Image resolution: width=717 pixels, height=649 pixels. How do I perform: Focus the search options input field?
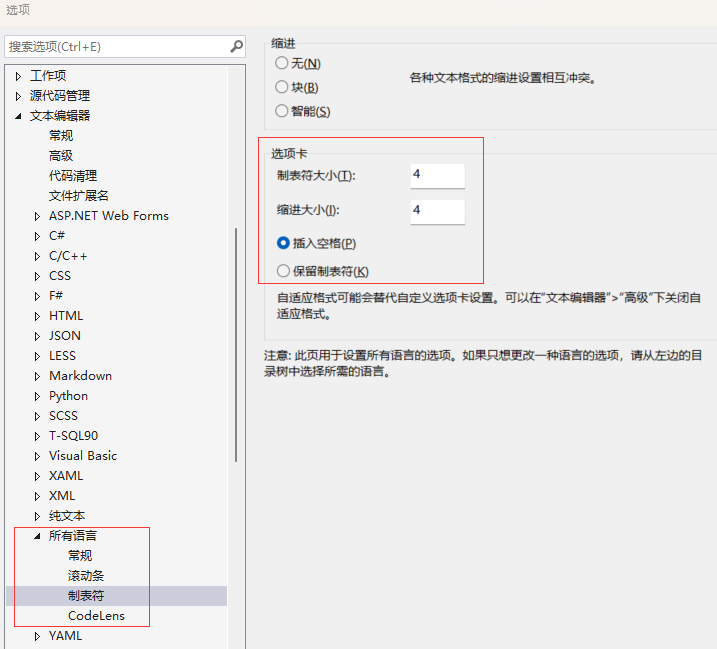tap(124, 47)
